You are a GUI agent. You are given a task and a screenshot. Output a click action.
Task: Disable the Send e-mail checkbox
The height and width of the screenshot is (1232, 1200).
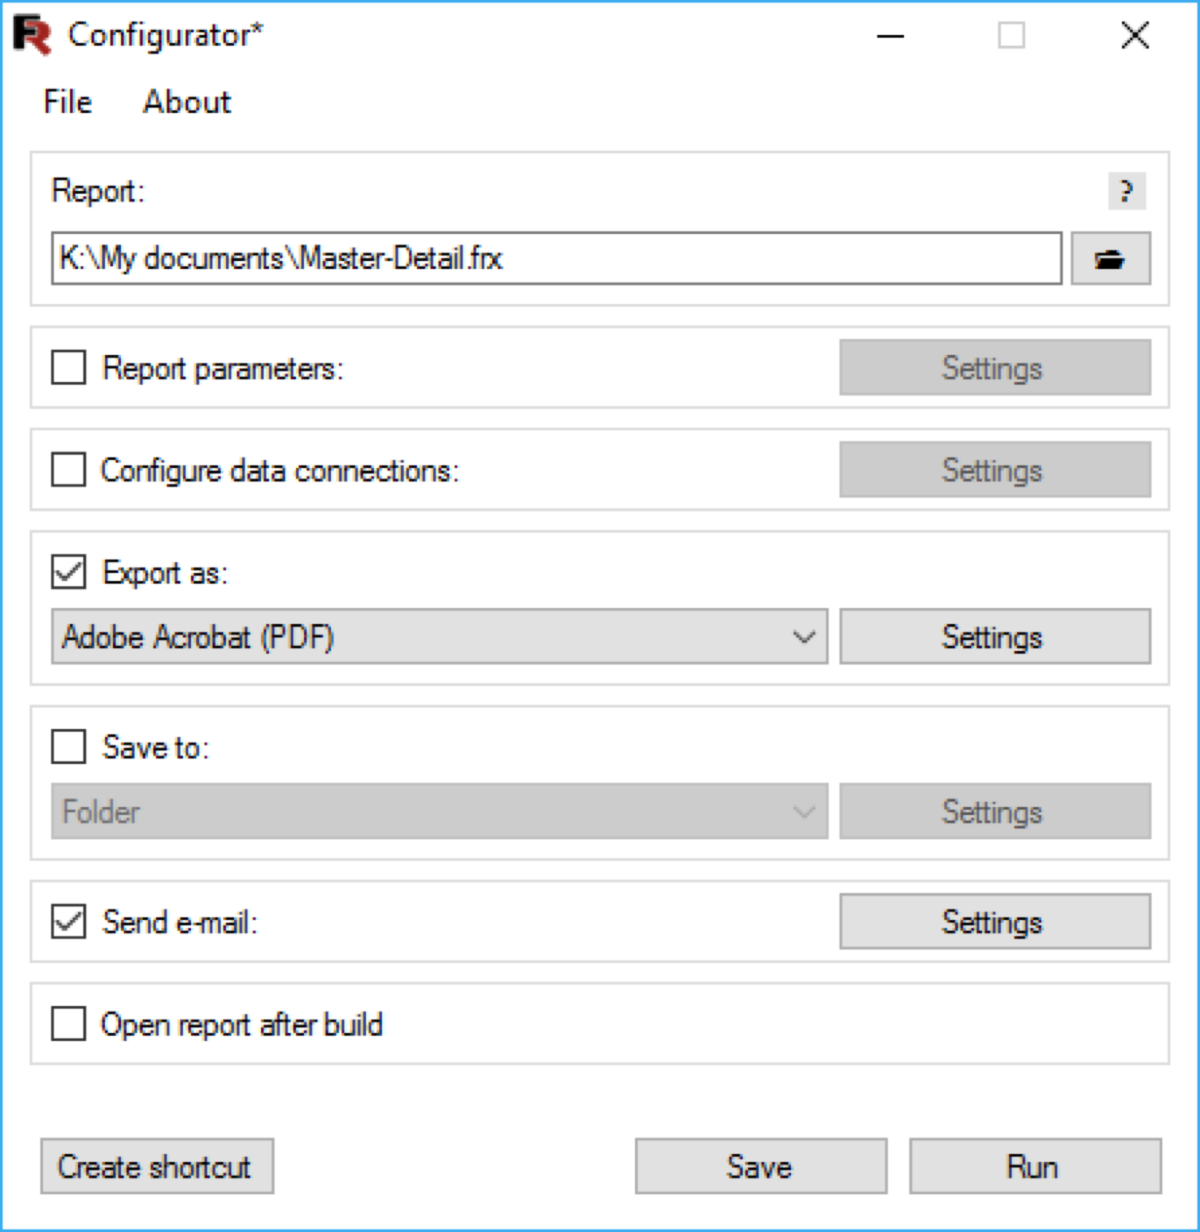pyautogui.click(x=69, y=921)
